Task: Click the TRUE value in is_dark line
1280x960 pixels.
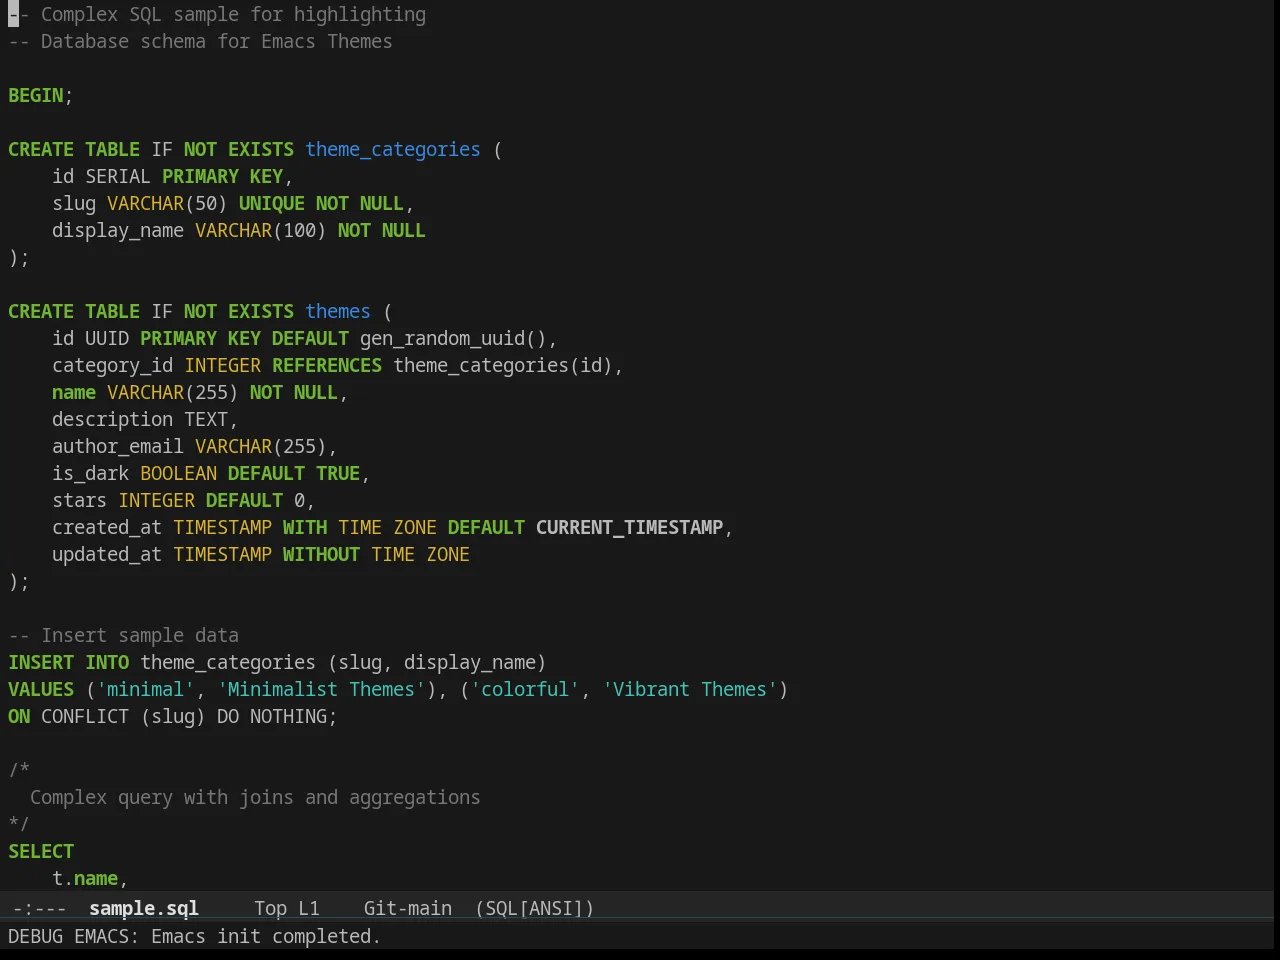Action: (x=338, y=473)
